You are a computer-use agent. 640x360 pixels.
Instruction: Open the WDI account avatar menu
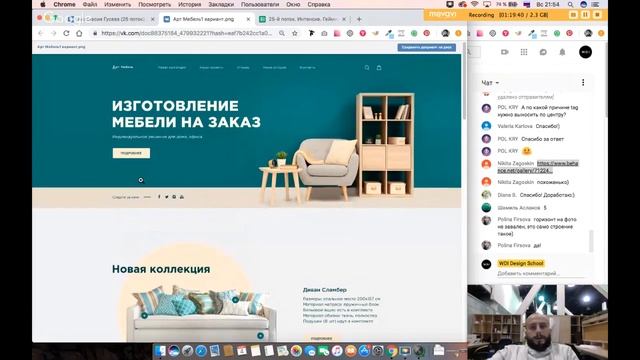(x=585, y=52)
